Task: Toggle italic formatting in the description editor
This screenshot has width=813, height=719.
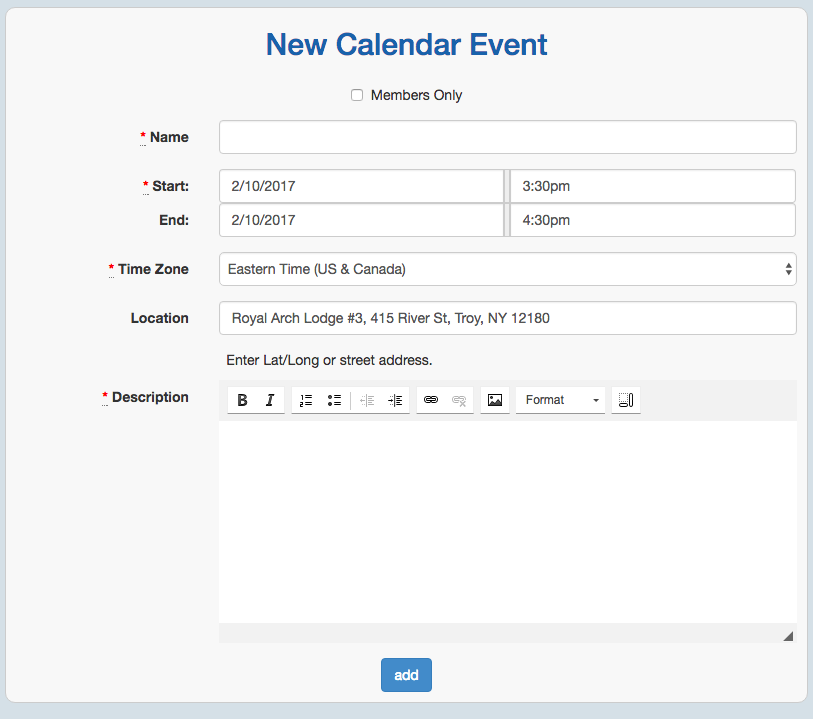Action: [270, 400]
